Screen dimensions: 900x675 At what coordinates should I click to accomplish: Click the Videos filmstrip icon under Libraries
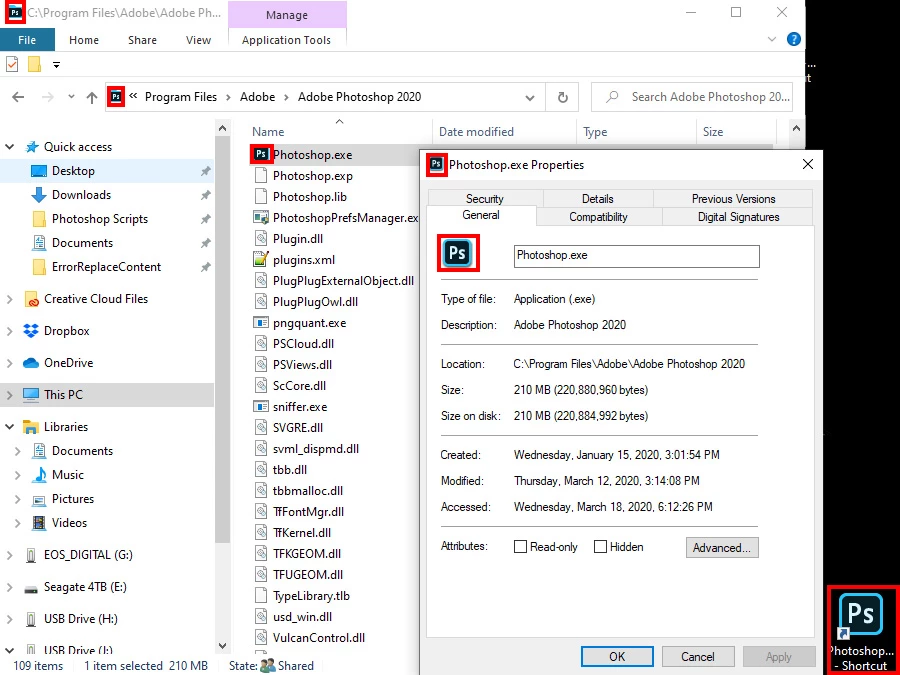click(x=39, y=522)
